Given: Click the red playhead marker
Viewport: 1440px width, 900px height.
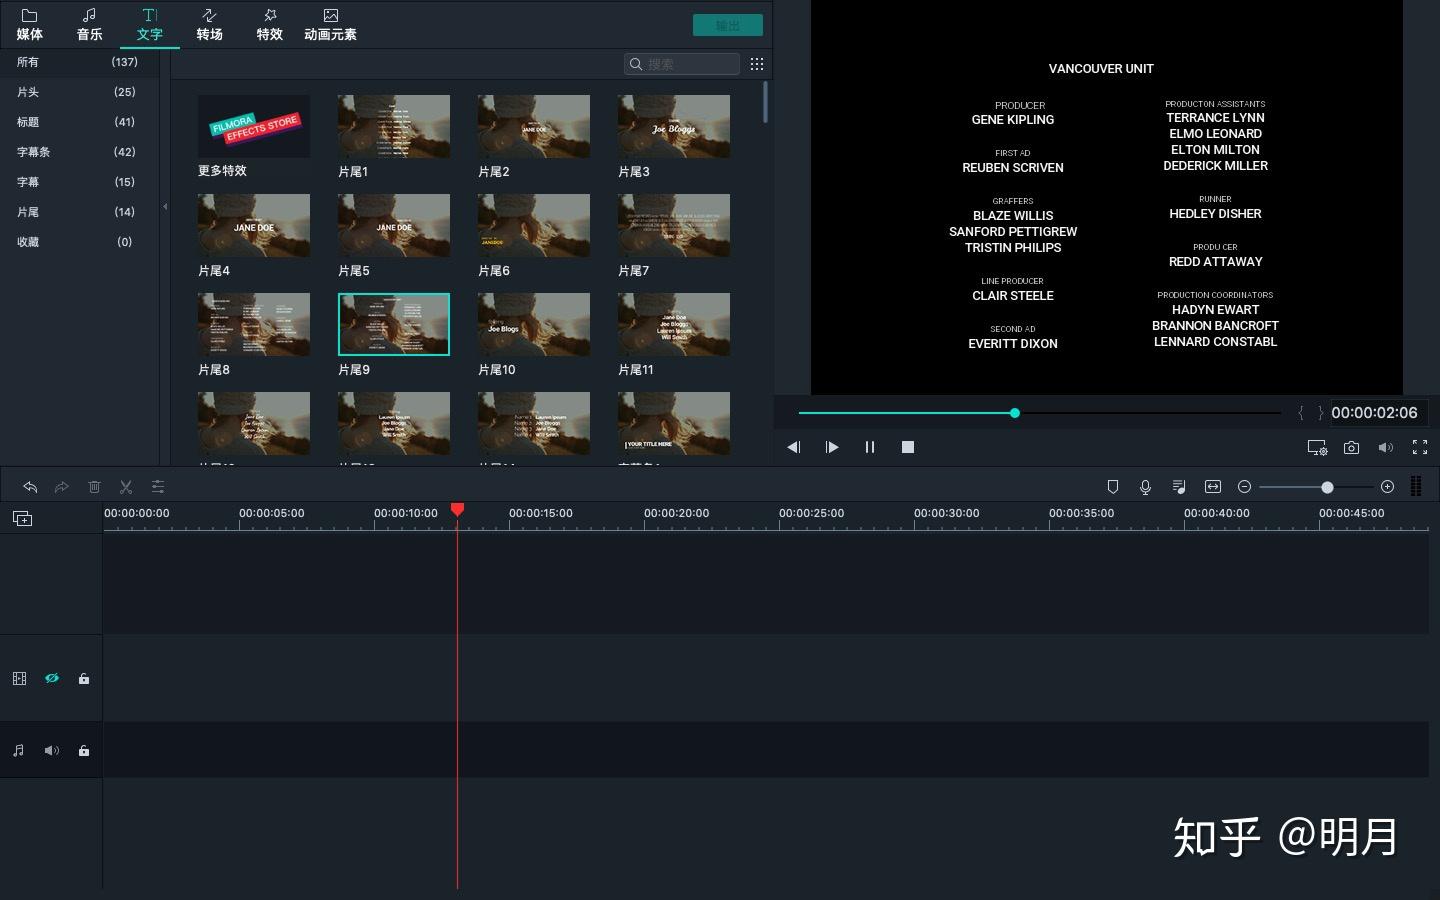Looking at the screenshot, I should pyautogui.click(x=457, y=510).
